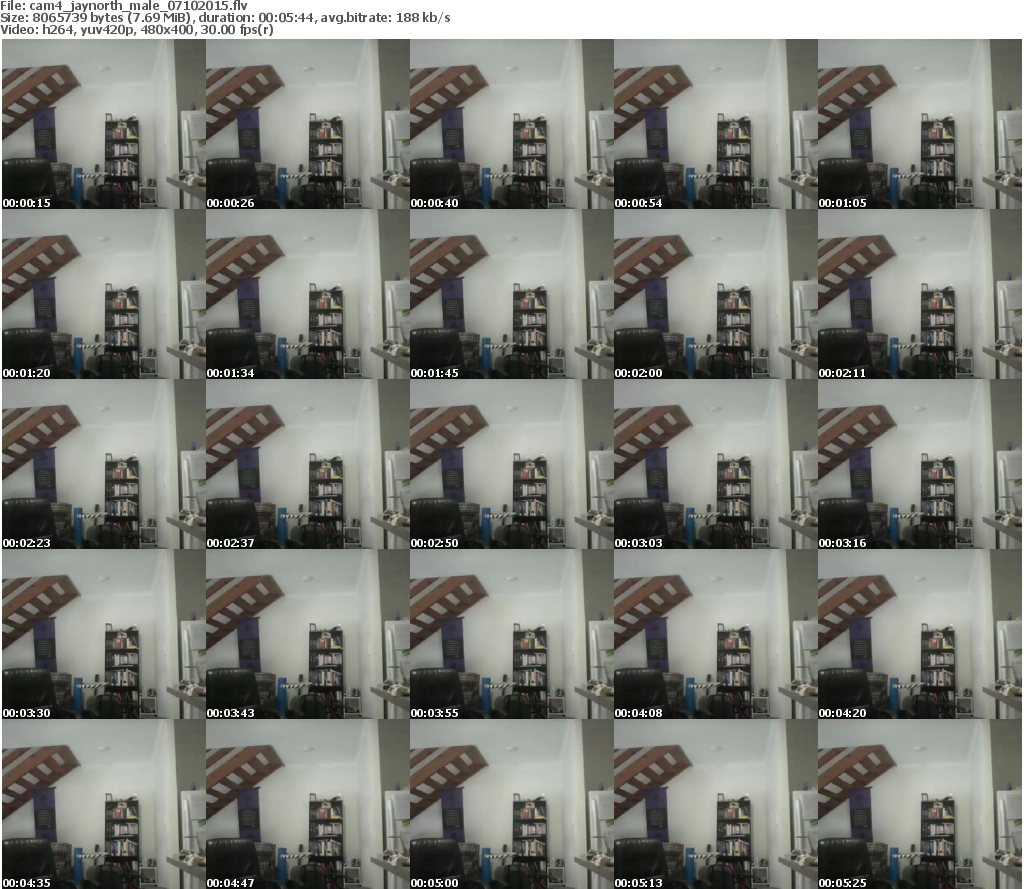The height and width of the screenshot is (889, 1024).
Task: Open the frame at 00:03:03
Action: click(716, 464)
